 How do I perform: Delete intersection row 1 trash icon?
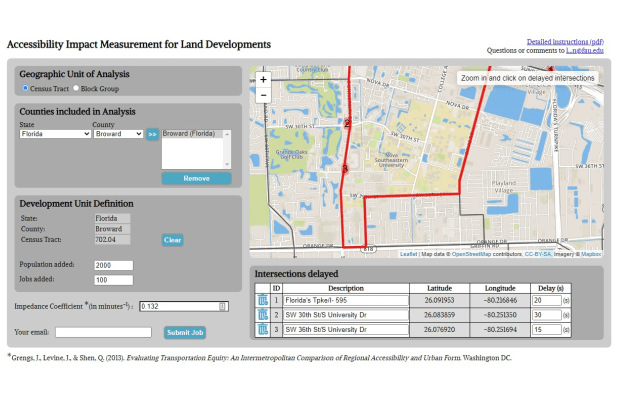263,300
